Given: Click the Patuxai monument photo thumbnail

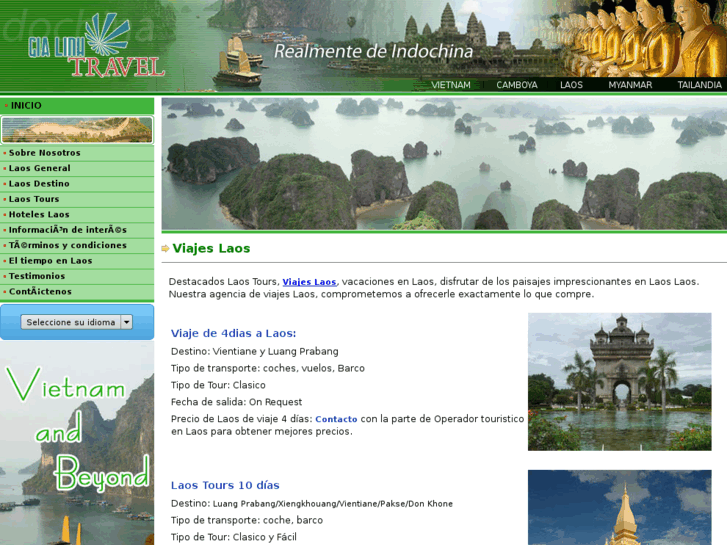Looking at the screenshot, I should point(619,382).
